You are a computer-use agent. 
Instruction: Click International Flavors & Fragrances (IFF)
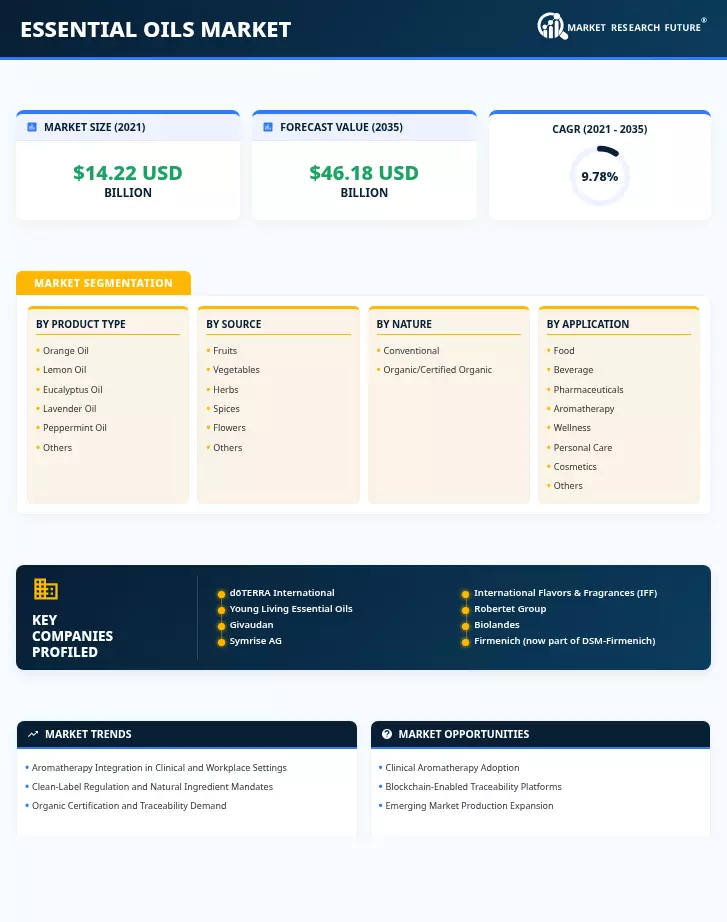click(x=565, y=593)
